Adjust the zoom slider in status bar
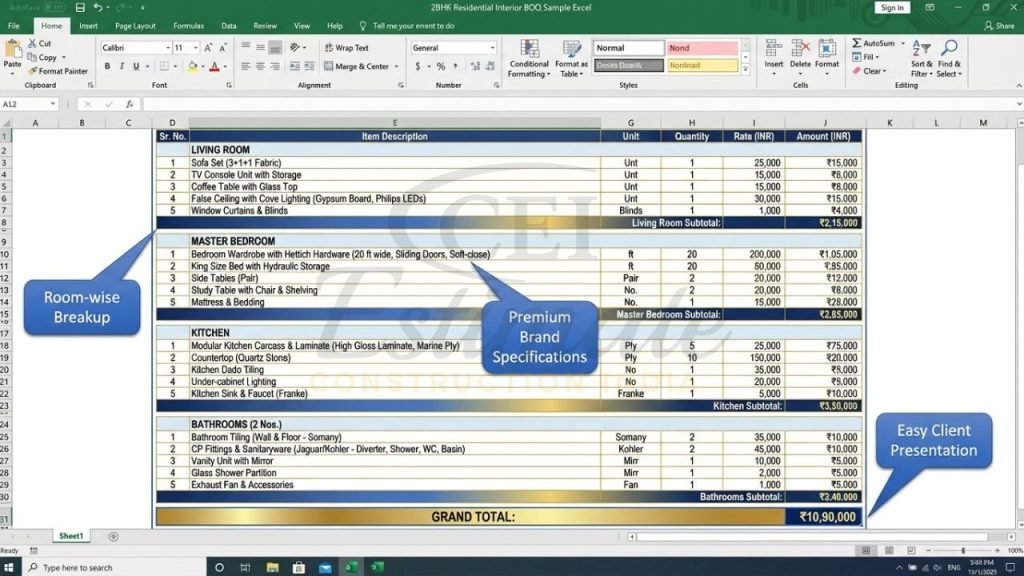Viewport: 1024px width, 576px height. pyautogui.click(x=963, y=551)
